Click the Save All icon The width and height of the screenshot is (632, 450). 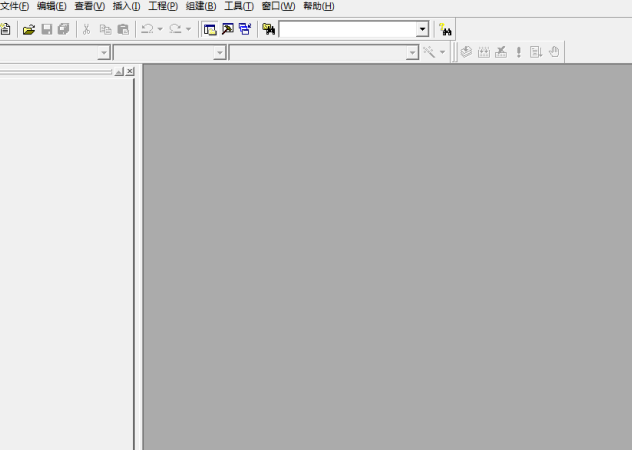64,30
